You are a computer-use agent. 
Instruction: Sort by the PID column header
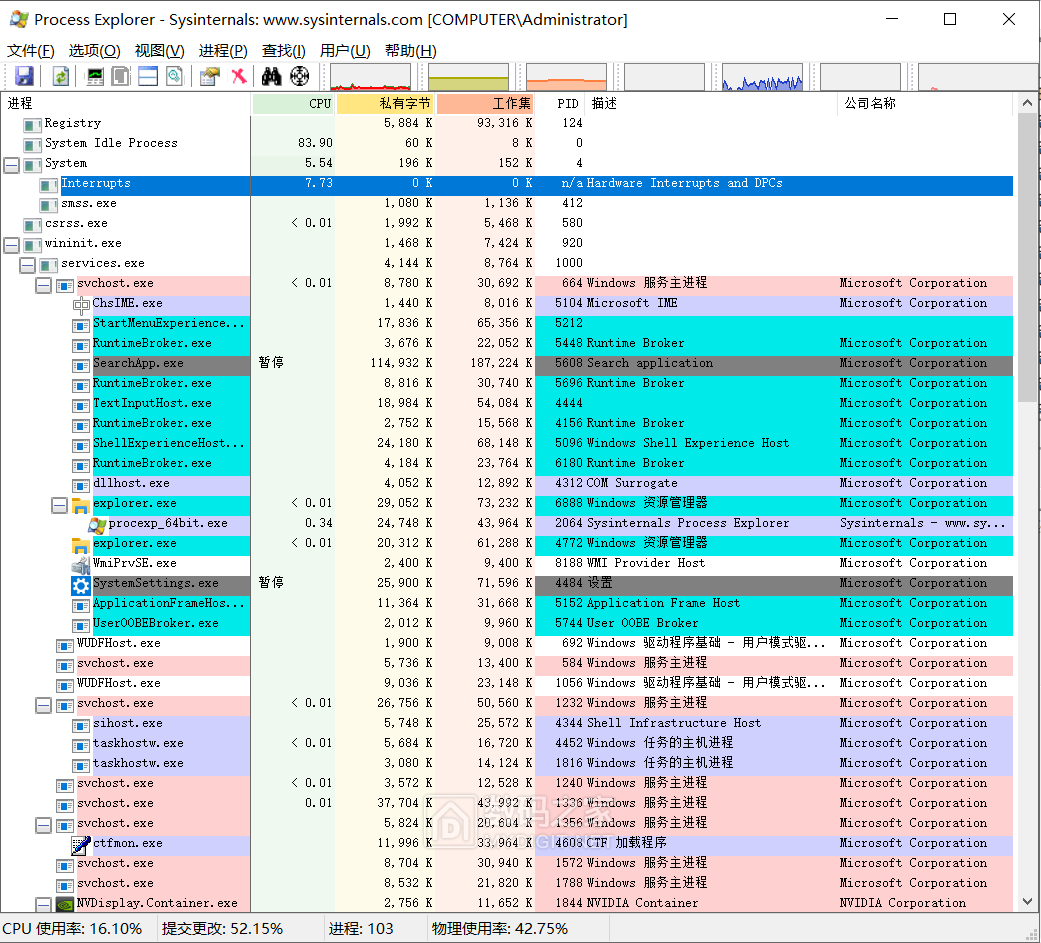[x=560, y=104]
